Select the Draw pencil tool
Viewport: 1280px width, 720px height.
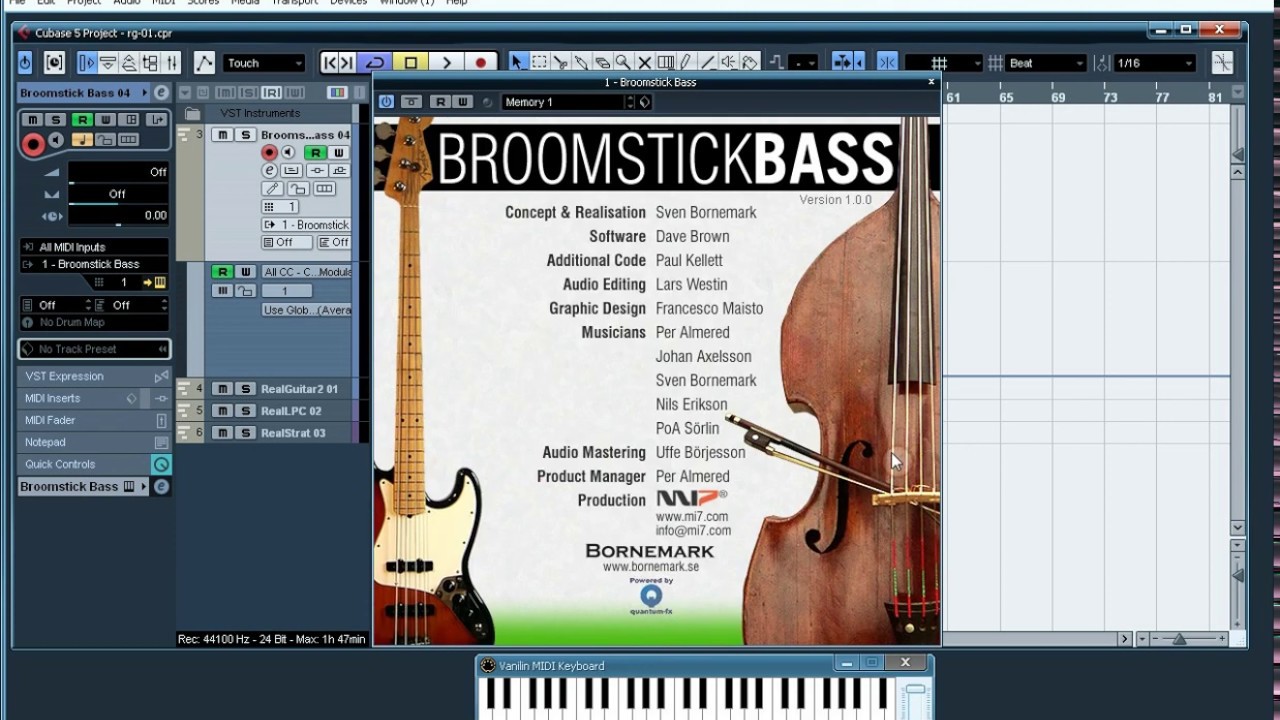click(x=687, y=63)
